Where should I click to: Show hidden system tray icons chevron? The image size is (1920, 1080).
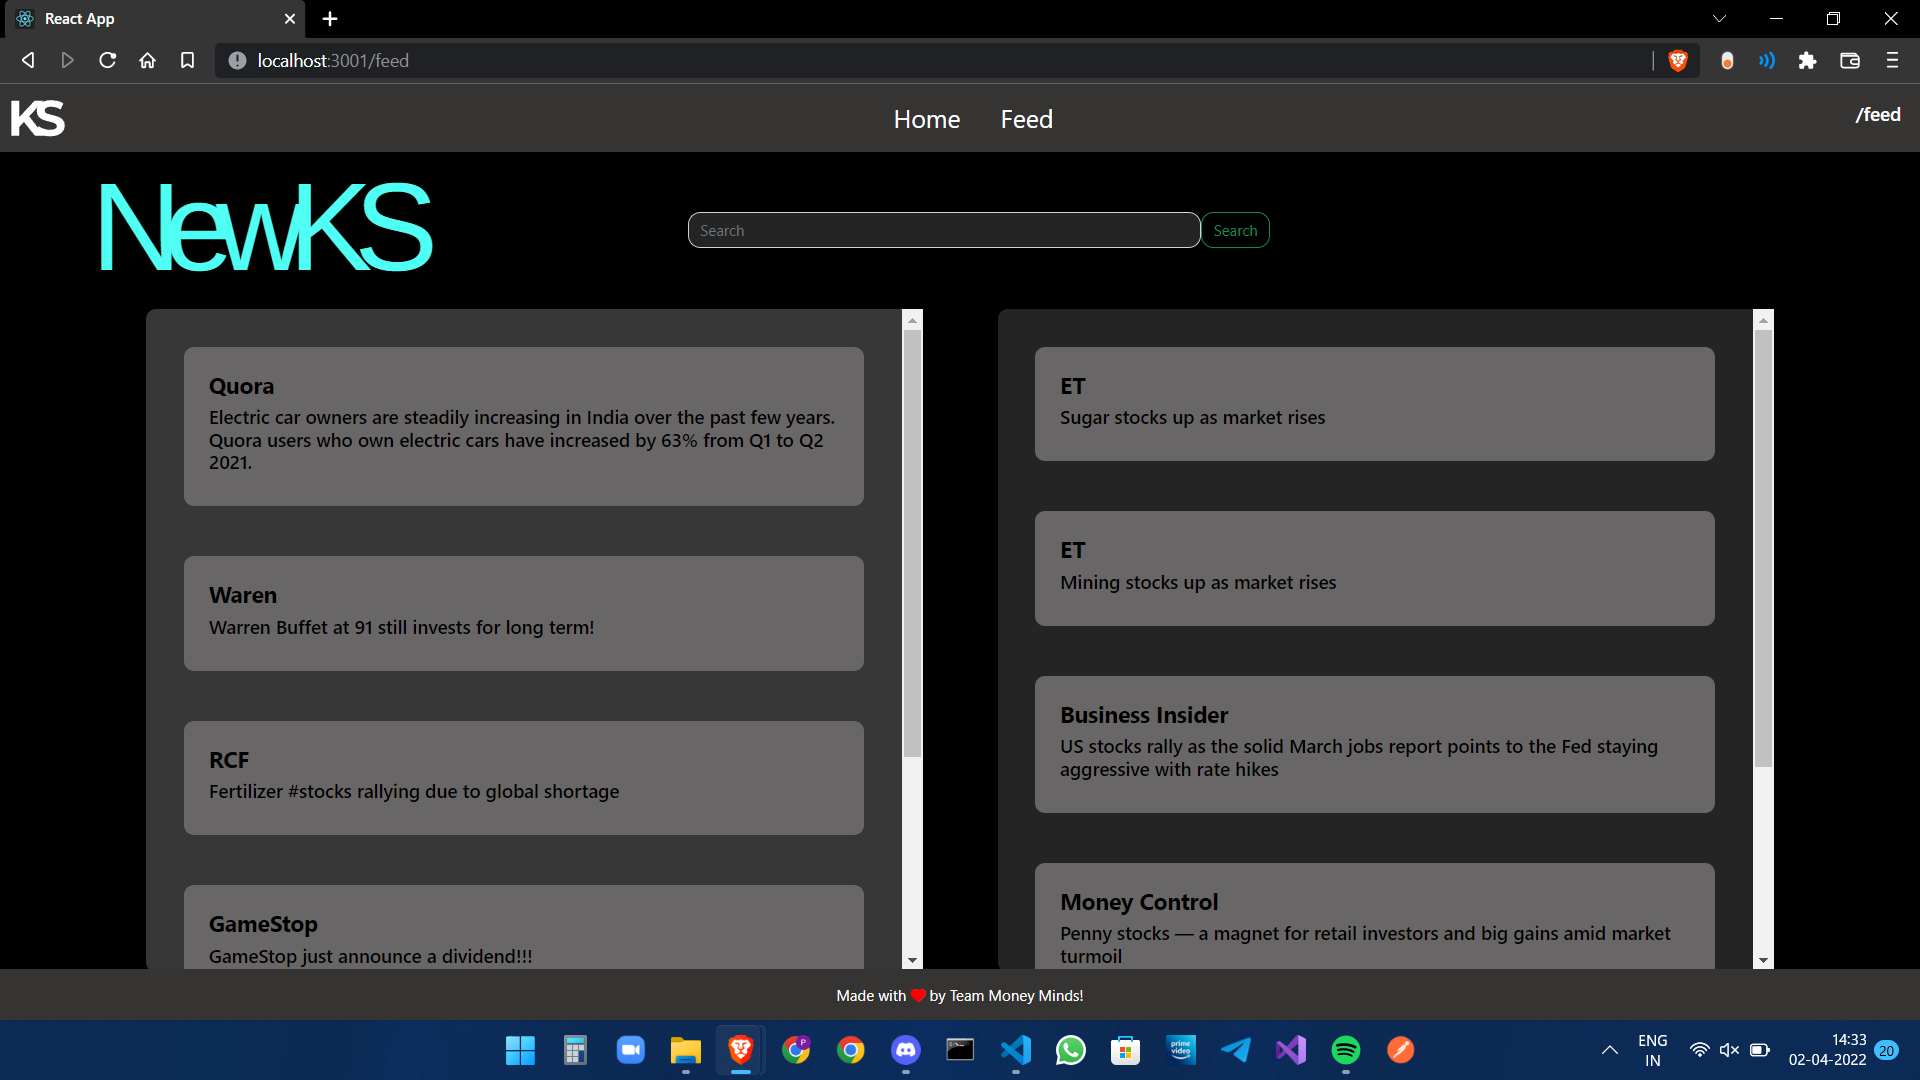1609,1050
